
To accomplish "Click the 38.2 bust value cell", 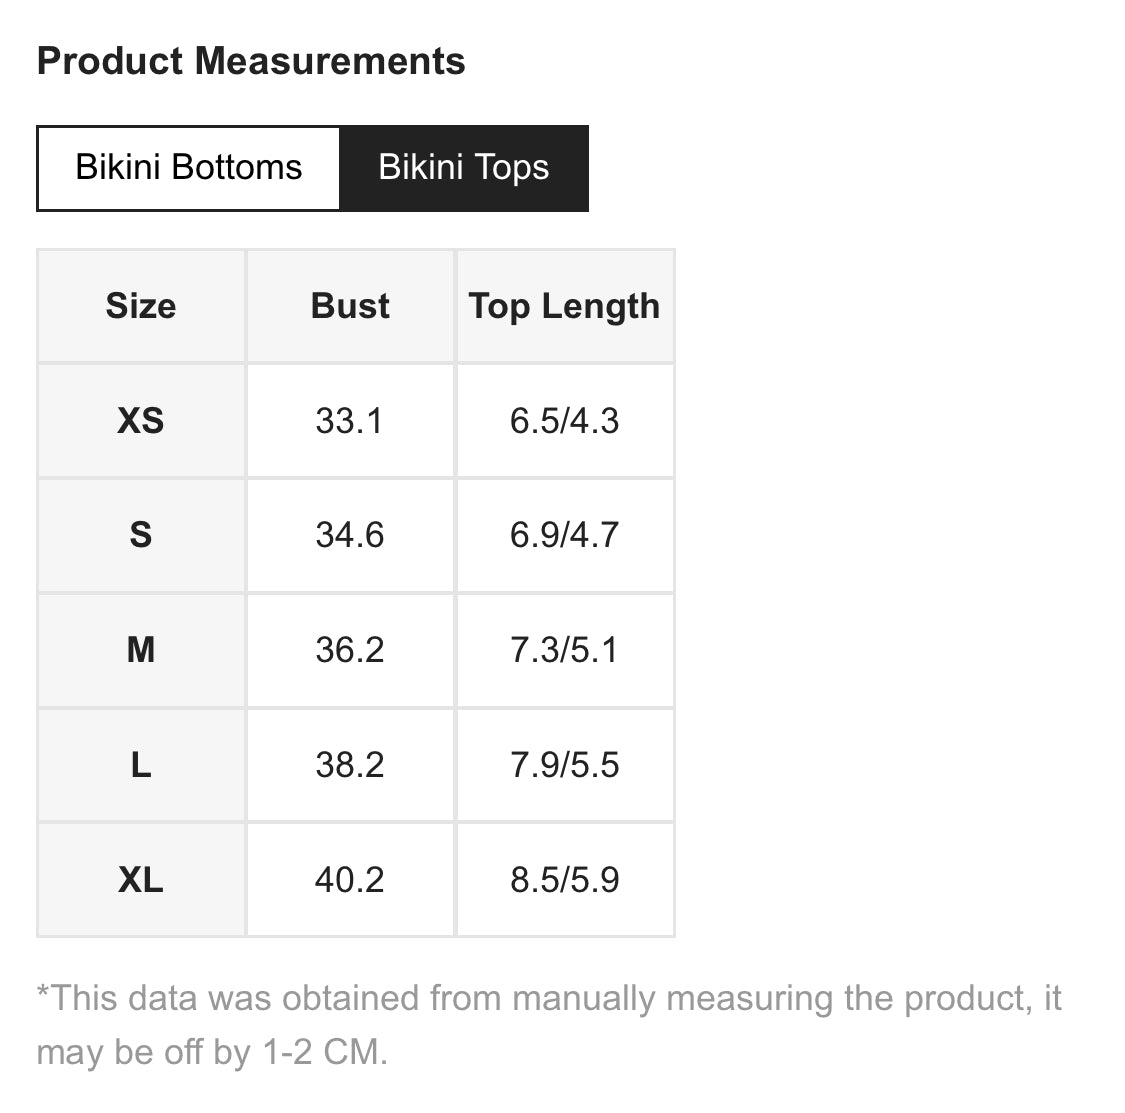I will [x=350, y=765].
